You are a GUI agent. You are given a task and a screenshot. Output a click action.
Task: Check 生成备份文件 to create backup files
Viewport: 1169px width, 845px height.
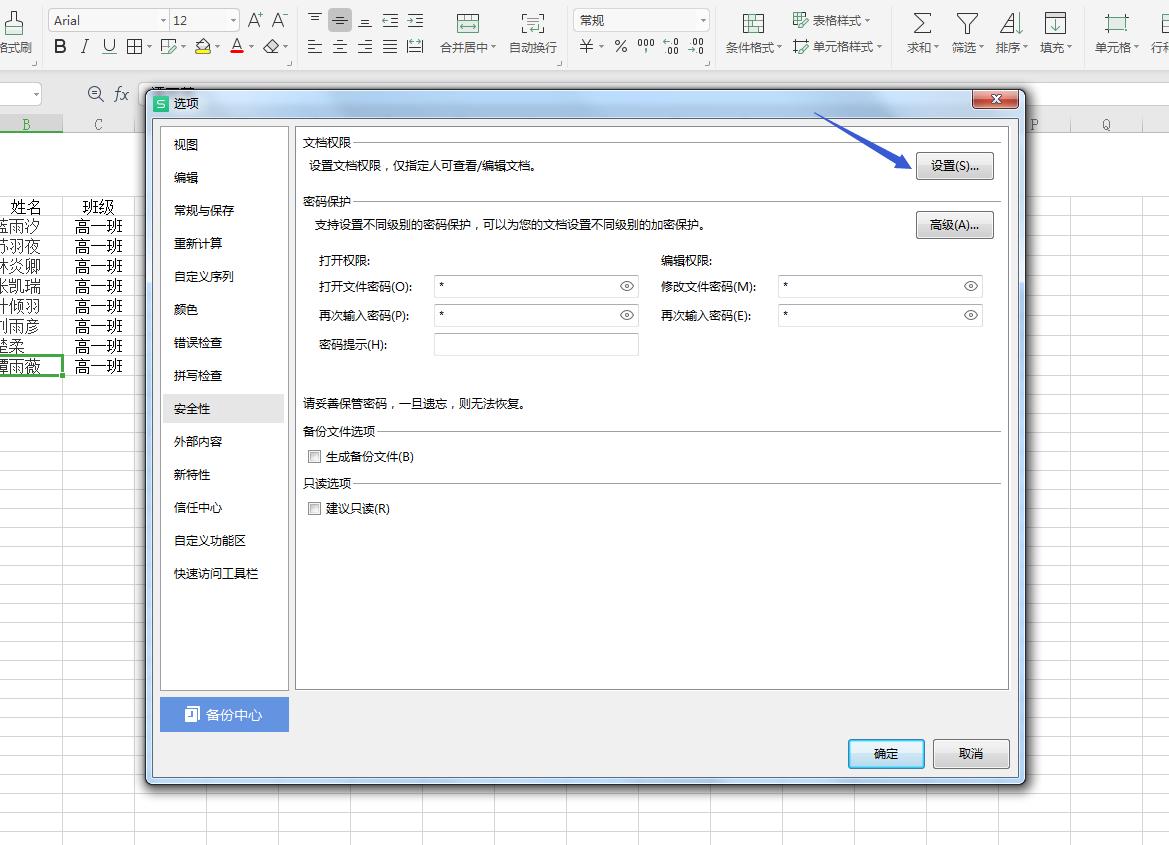pyautogui.click(x=315, y=456)
